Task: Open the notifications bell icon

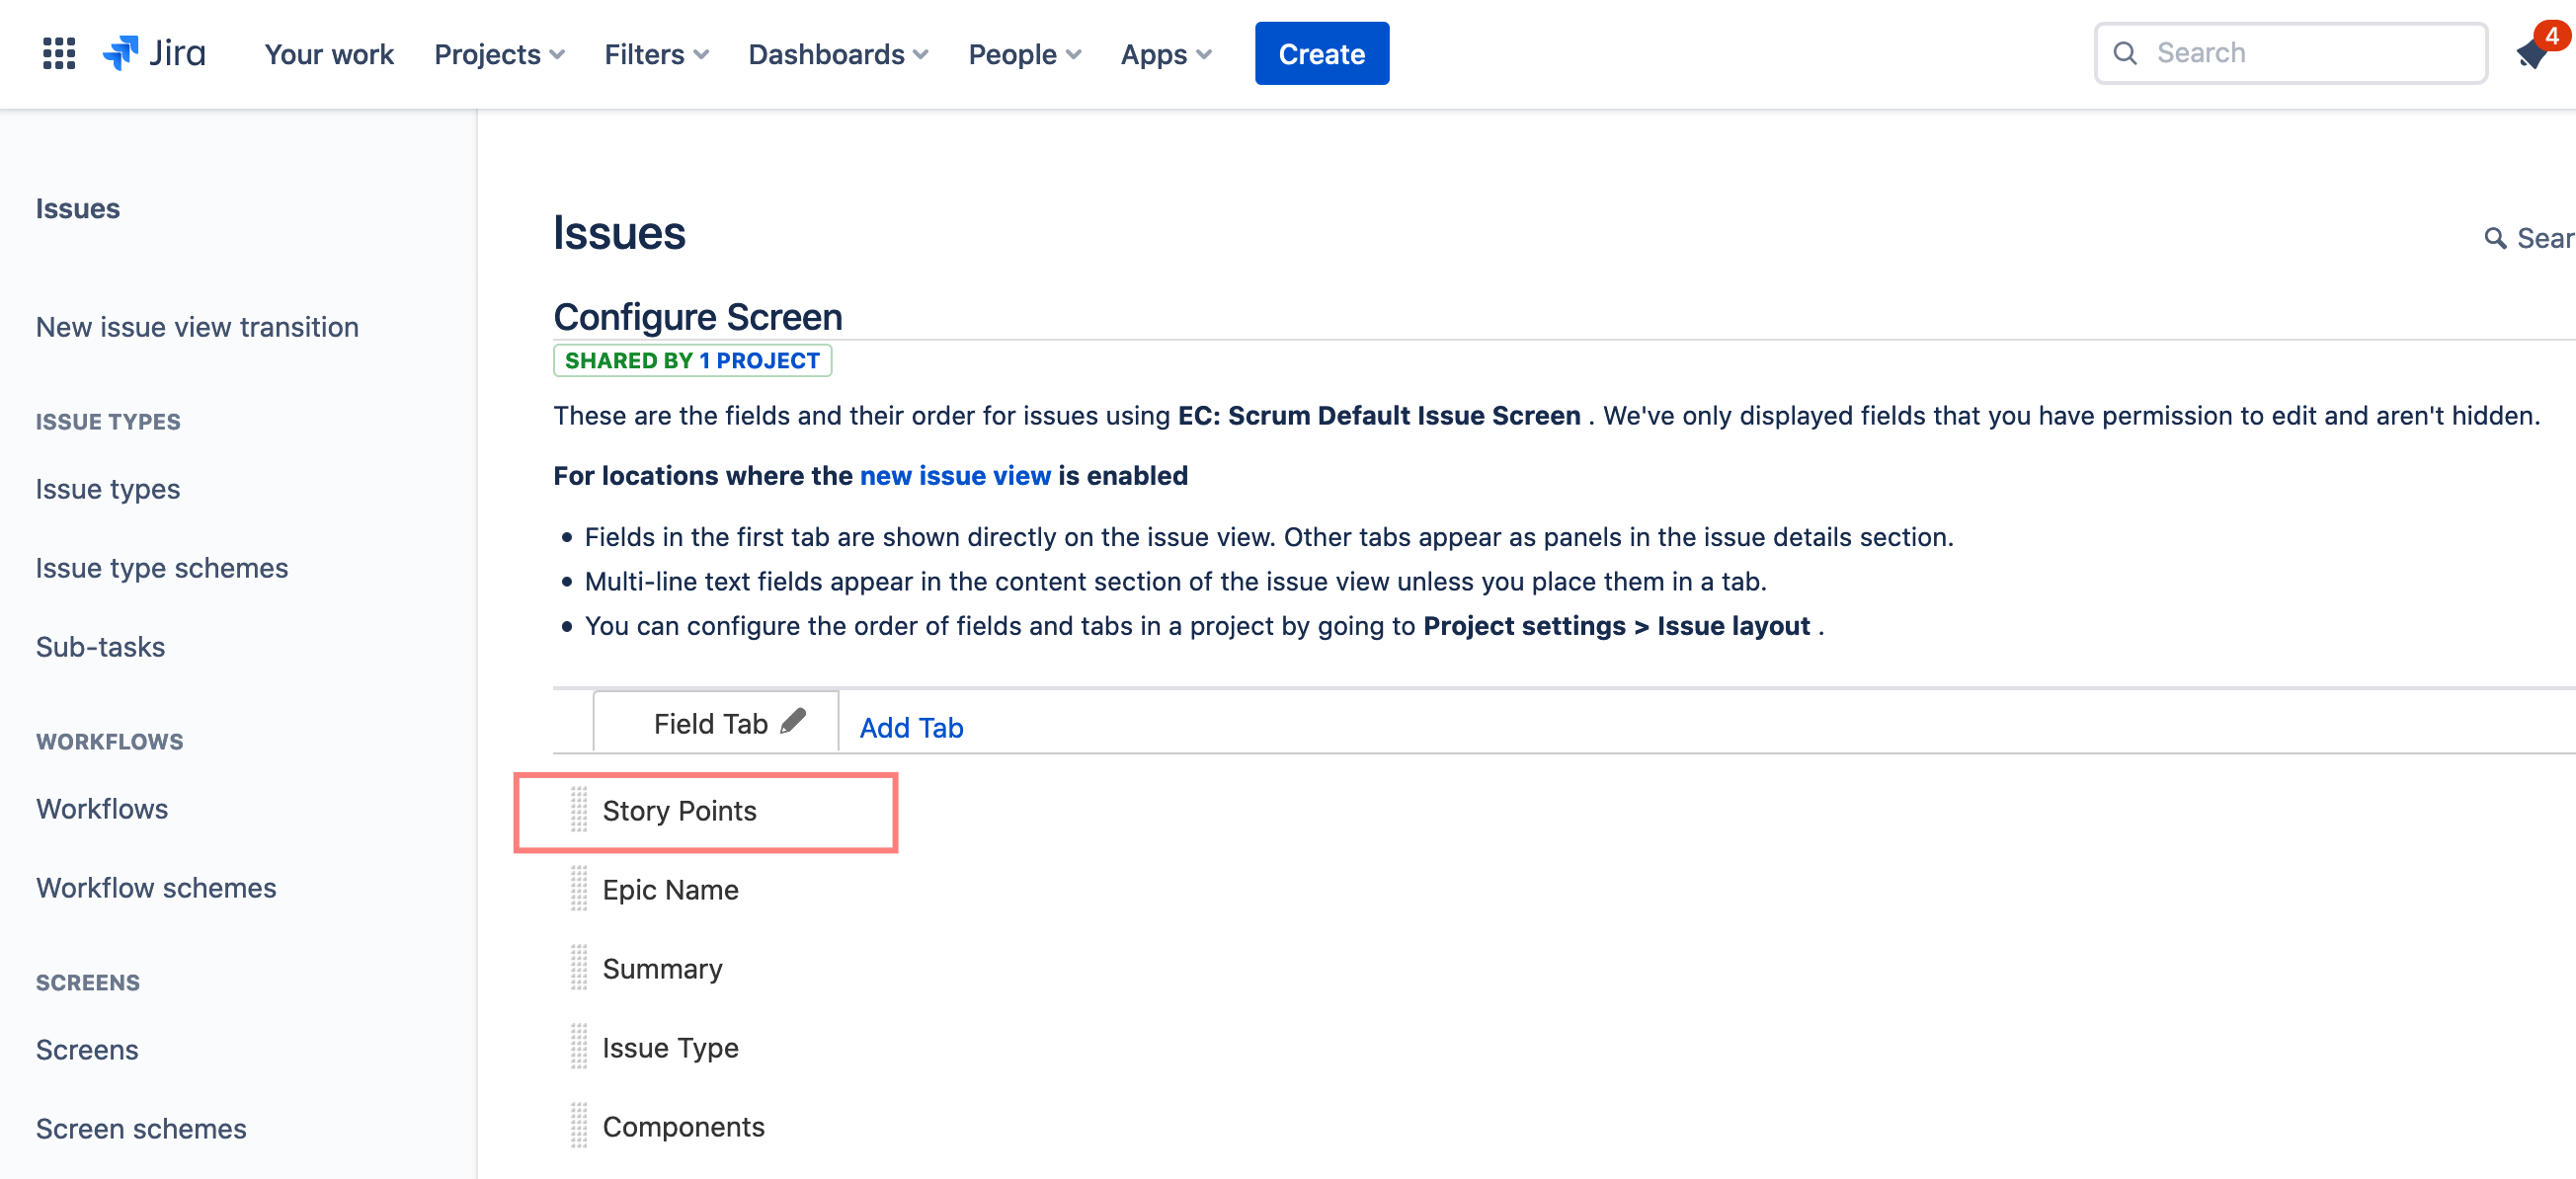Action: point(2532,53)
